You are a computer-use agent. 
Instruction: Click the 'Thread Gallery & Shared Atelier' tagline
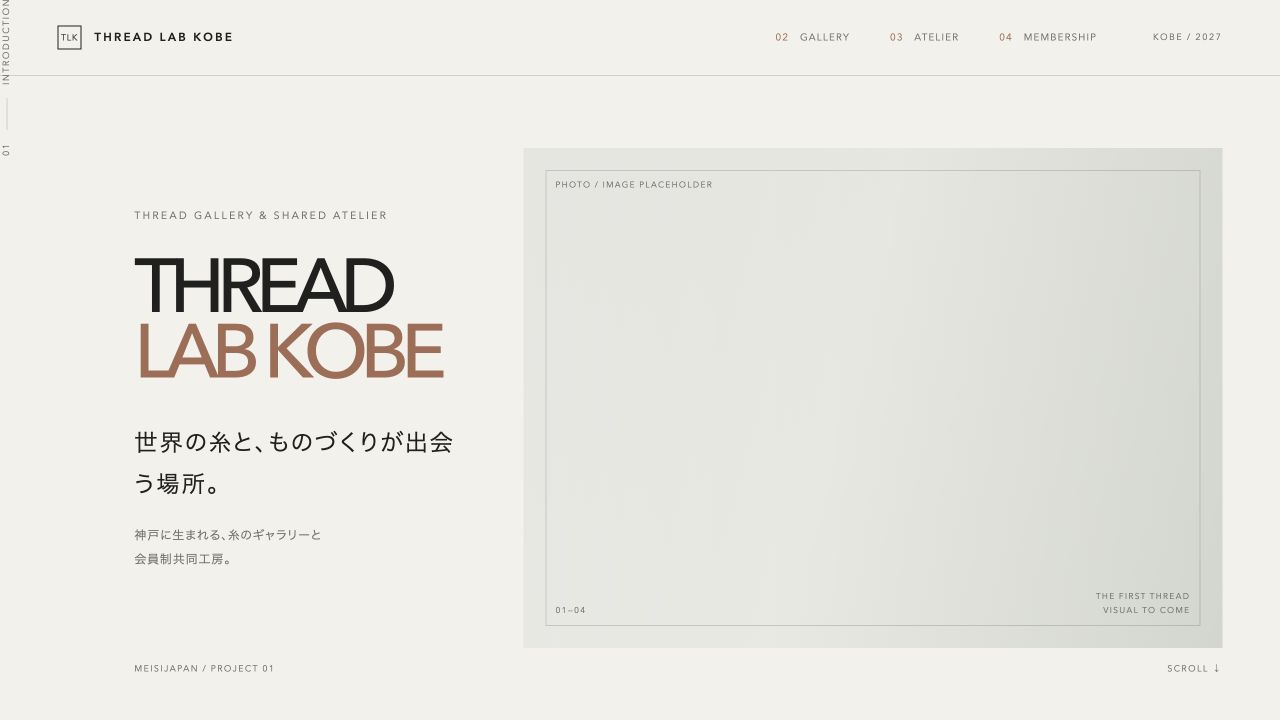261,215
